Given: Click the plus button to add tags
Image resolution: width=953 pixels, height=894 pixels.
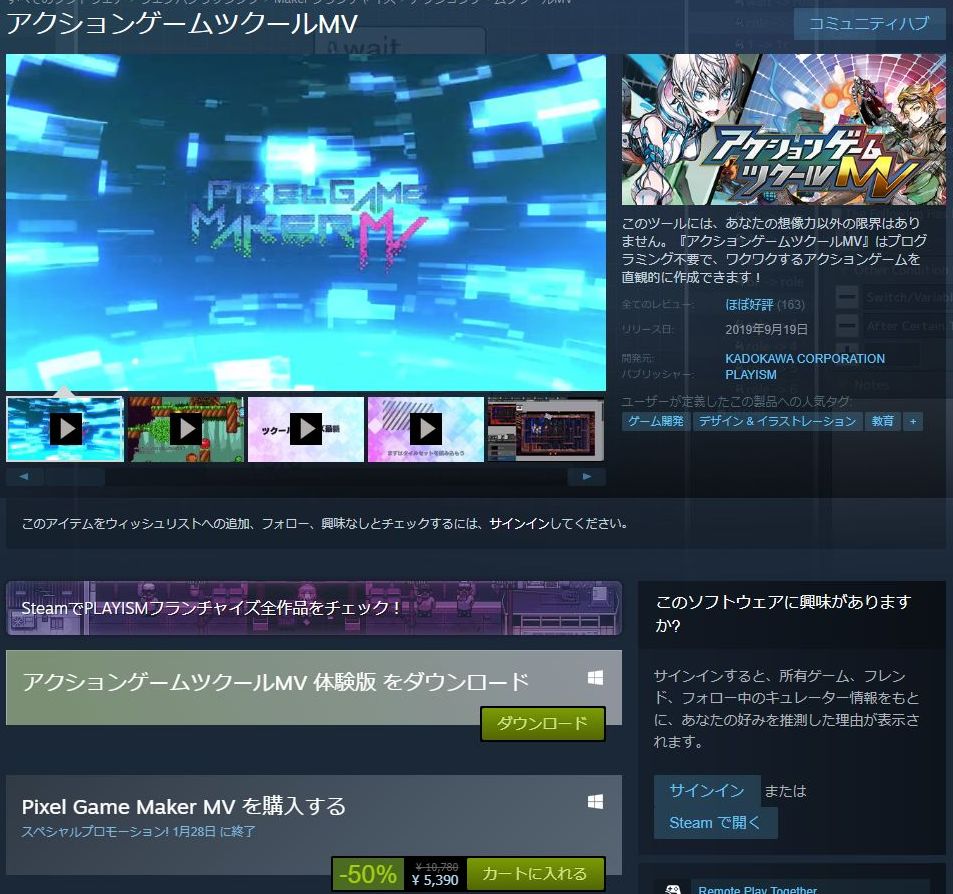Looking at the screenshot, I should click(913, 421).
